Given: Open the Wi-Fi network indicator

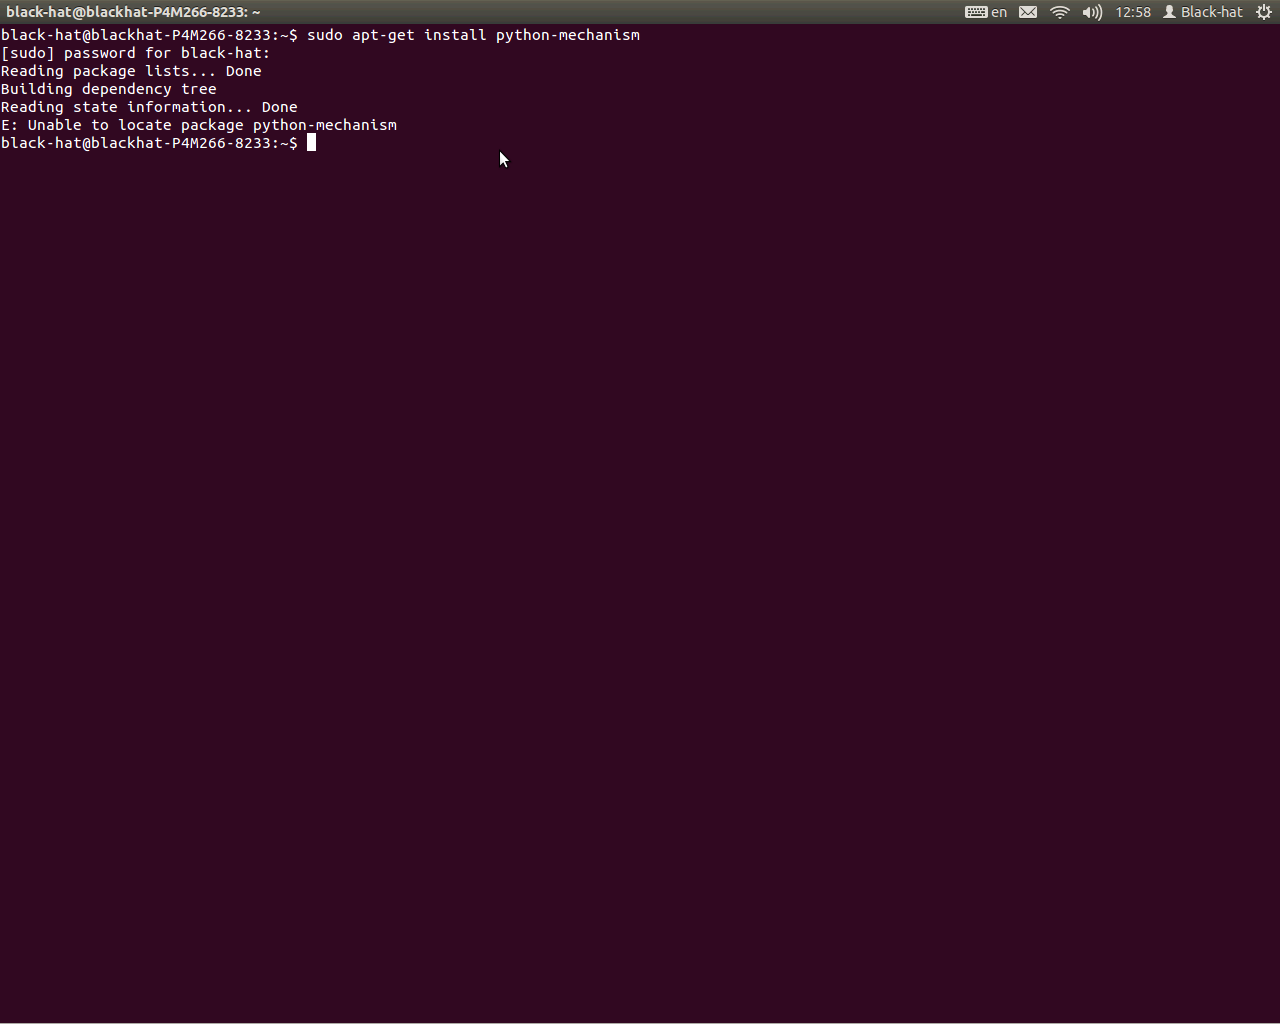Looking at the screenshot, I should pyautogui.click(x=1060, y=12).
